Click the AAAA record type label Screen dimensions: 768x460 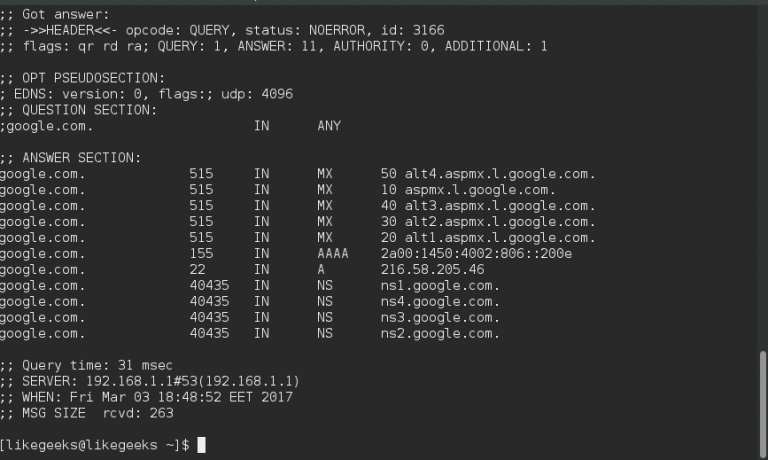coord(333,253)
